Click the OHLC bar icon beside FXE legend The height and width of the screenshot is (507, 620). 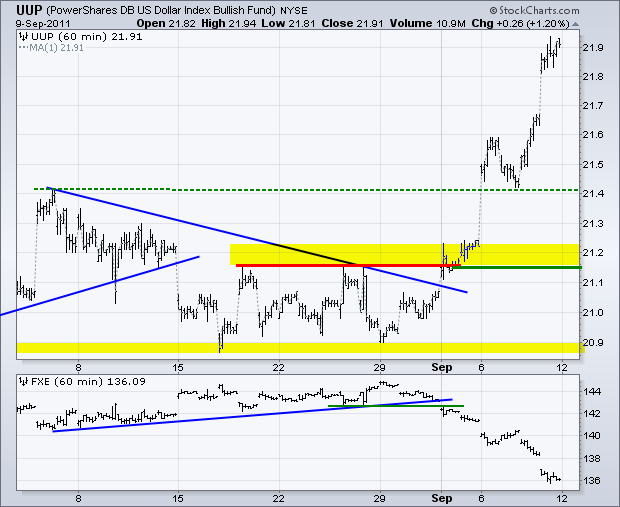click(x=24, y=382)
